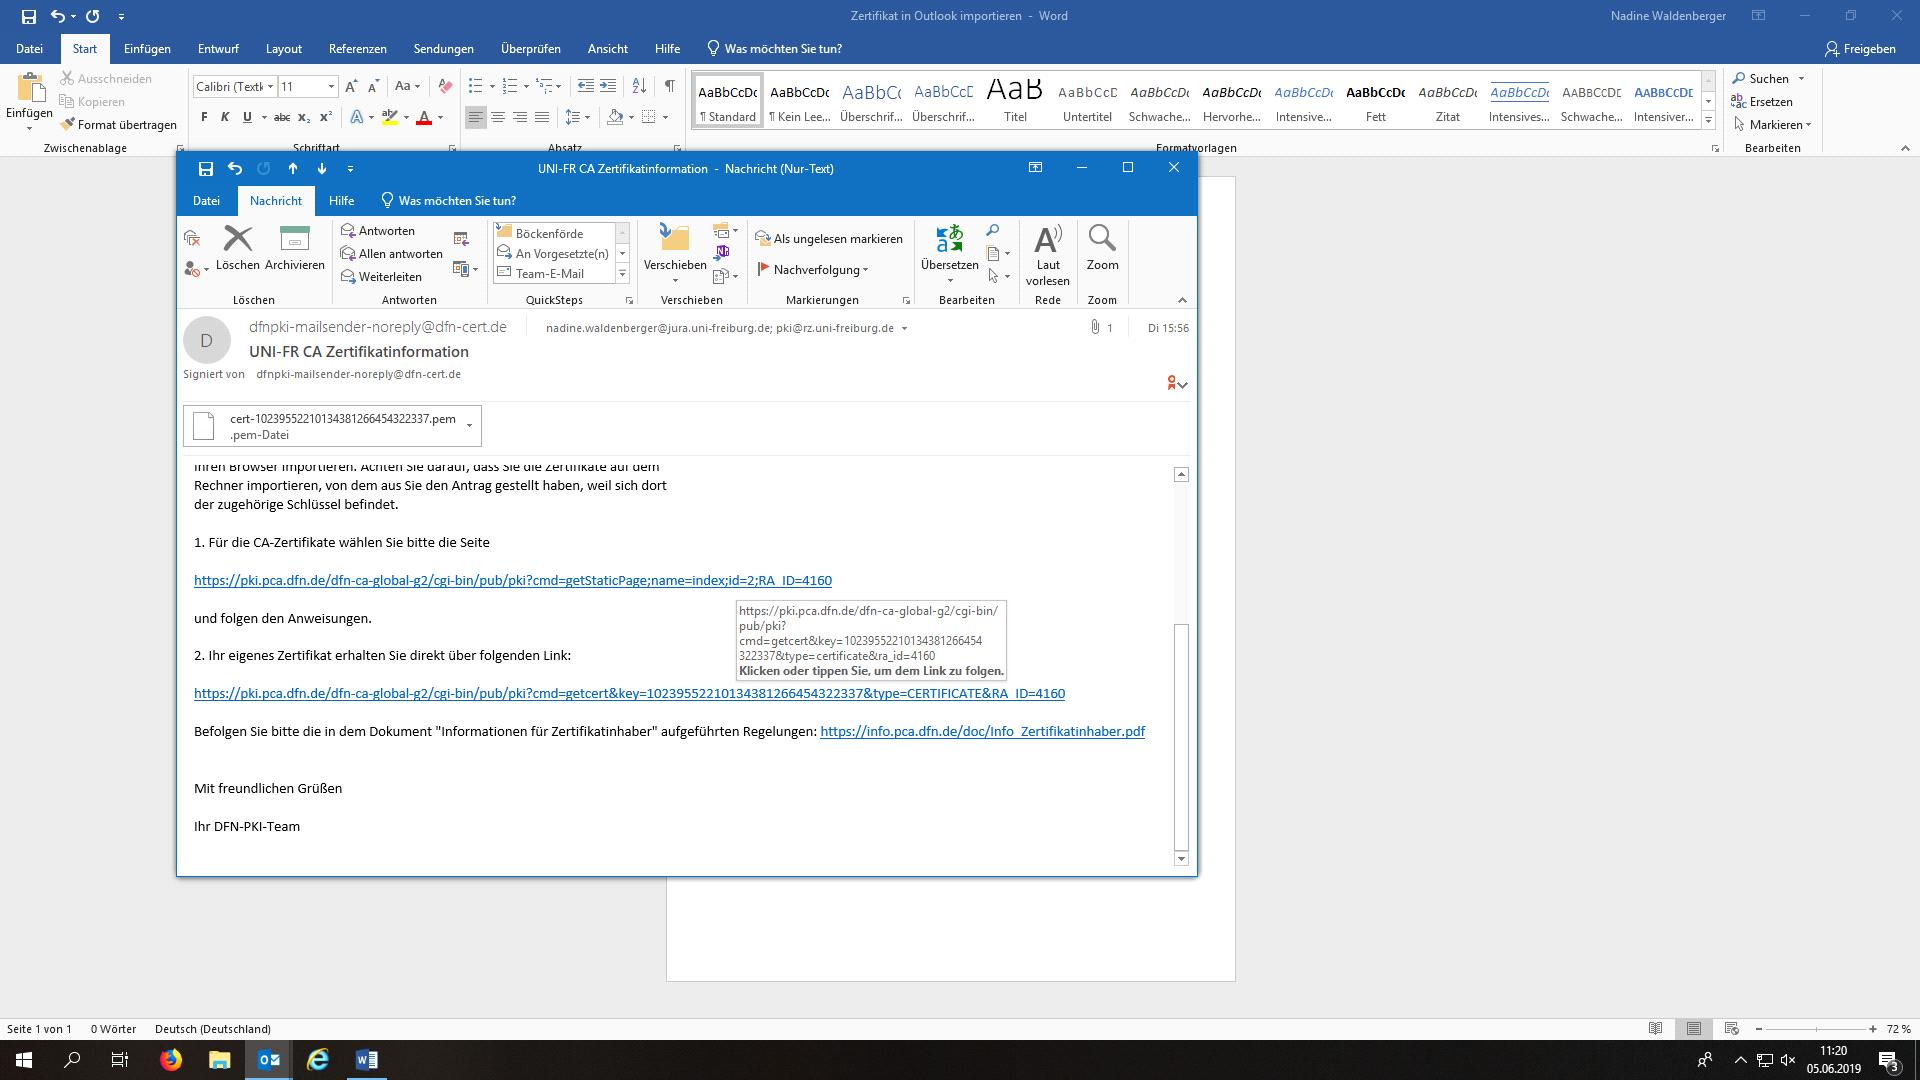Expand the Team-E-Mail dropdown arrow

pos(621,273)
